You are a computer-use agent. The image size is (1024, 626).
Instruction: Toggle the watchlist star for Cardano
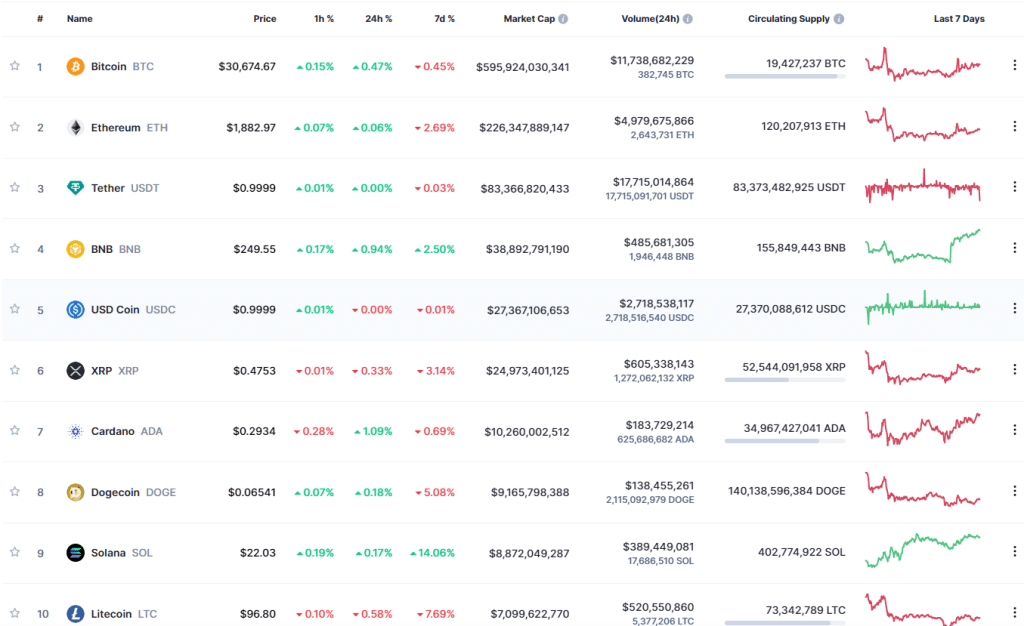[14, 430]
